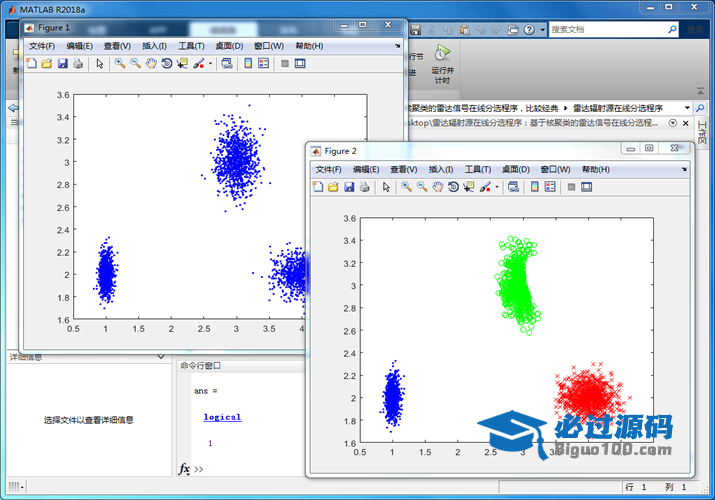Hide plot tools icon in Figure 1
Image resolution: width=715 pixels, height=500 pixels.
coord(285,64)
